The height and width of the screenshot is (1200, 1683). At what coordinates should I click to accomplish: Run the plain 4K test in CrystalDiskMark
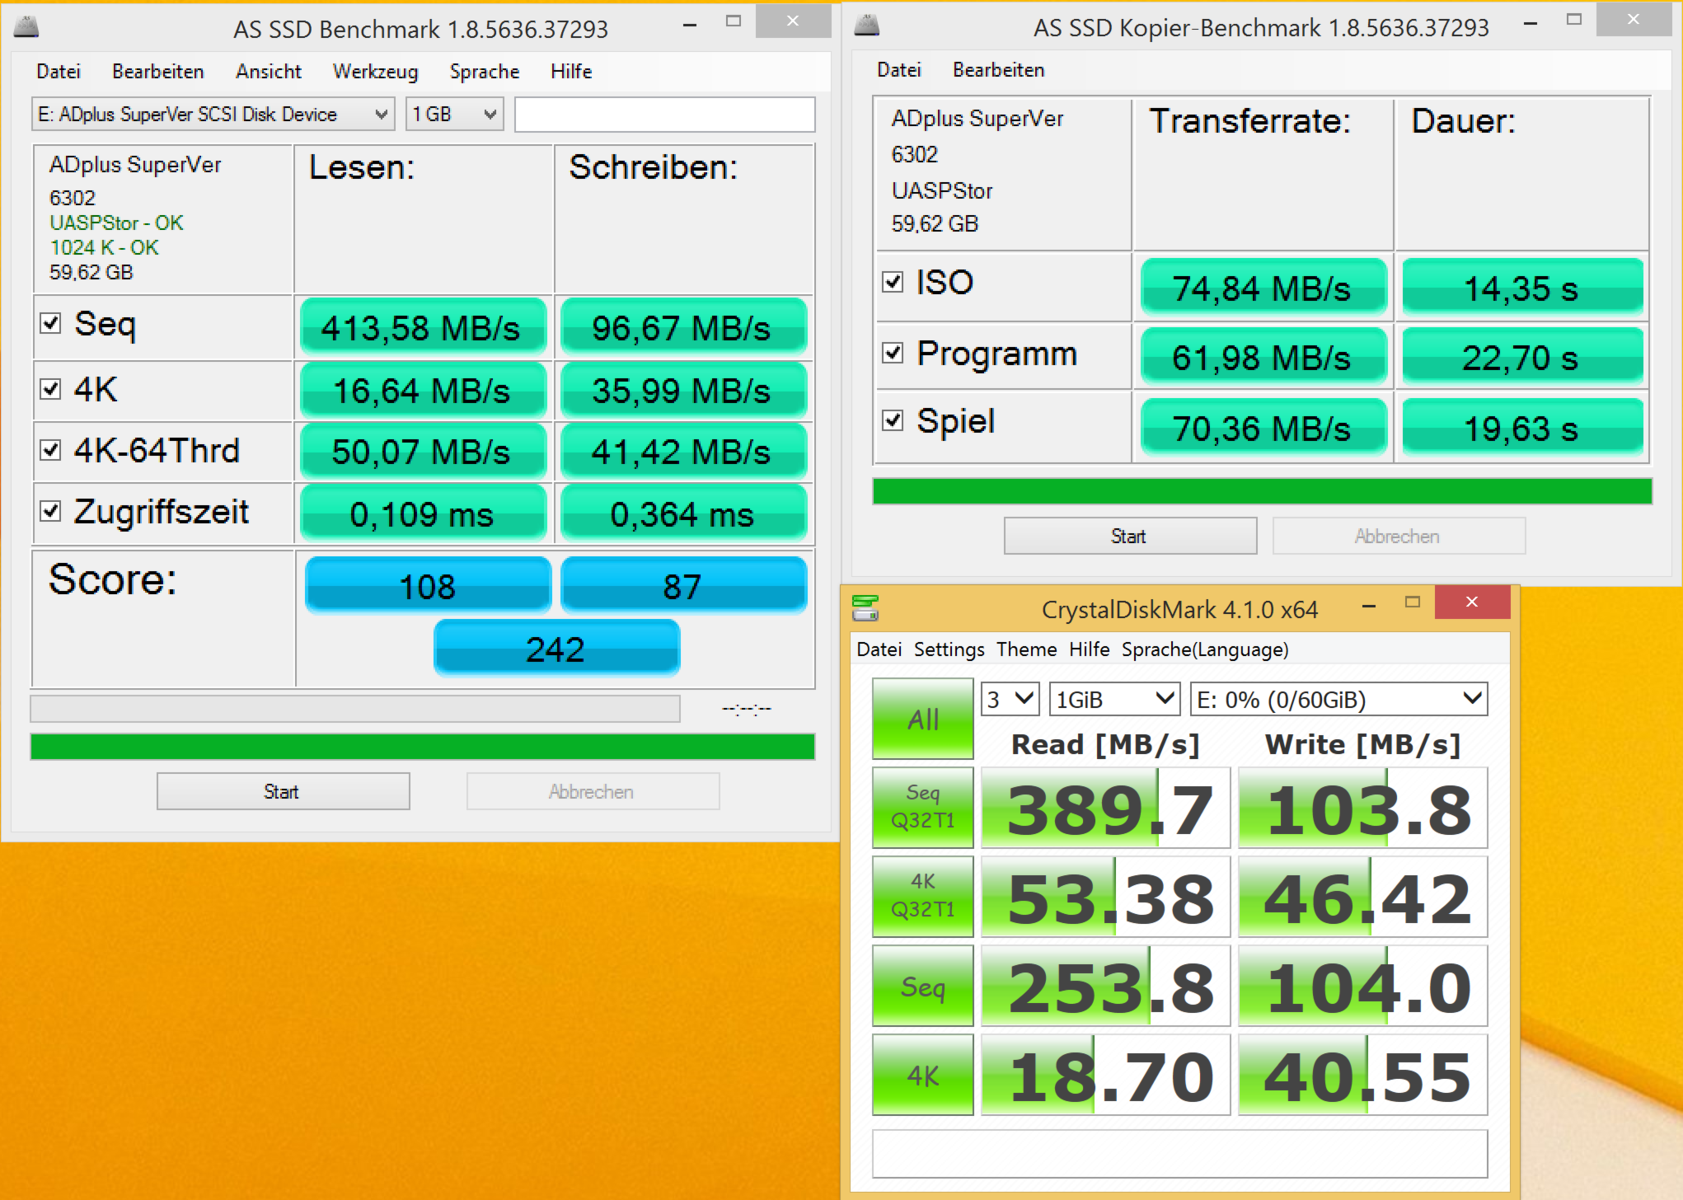[x=923, y=1075]
